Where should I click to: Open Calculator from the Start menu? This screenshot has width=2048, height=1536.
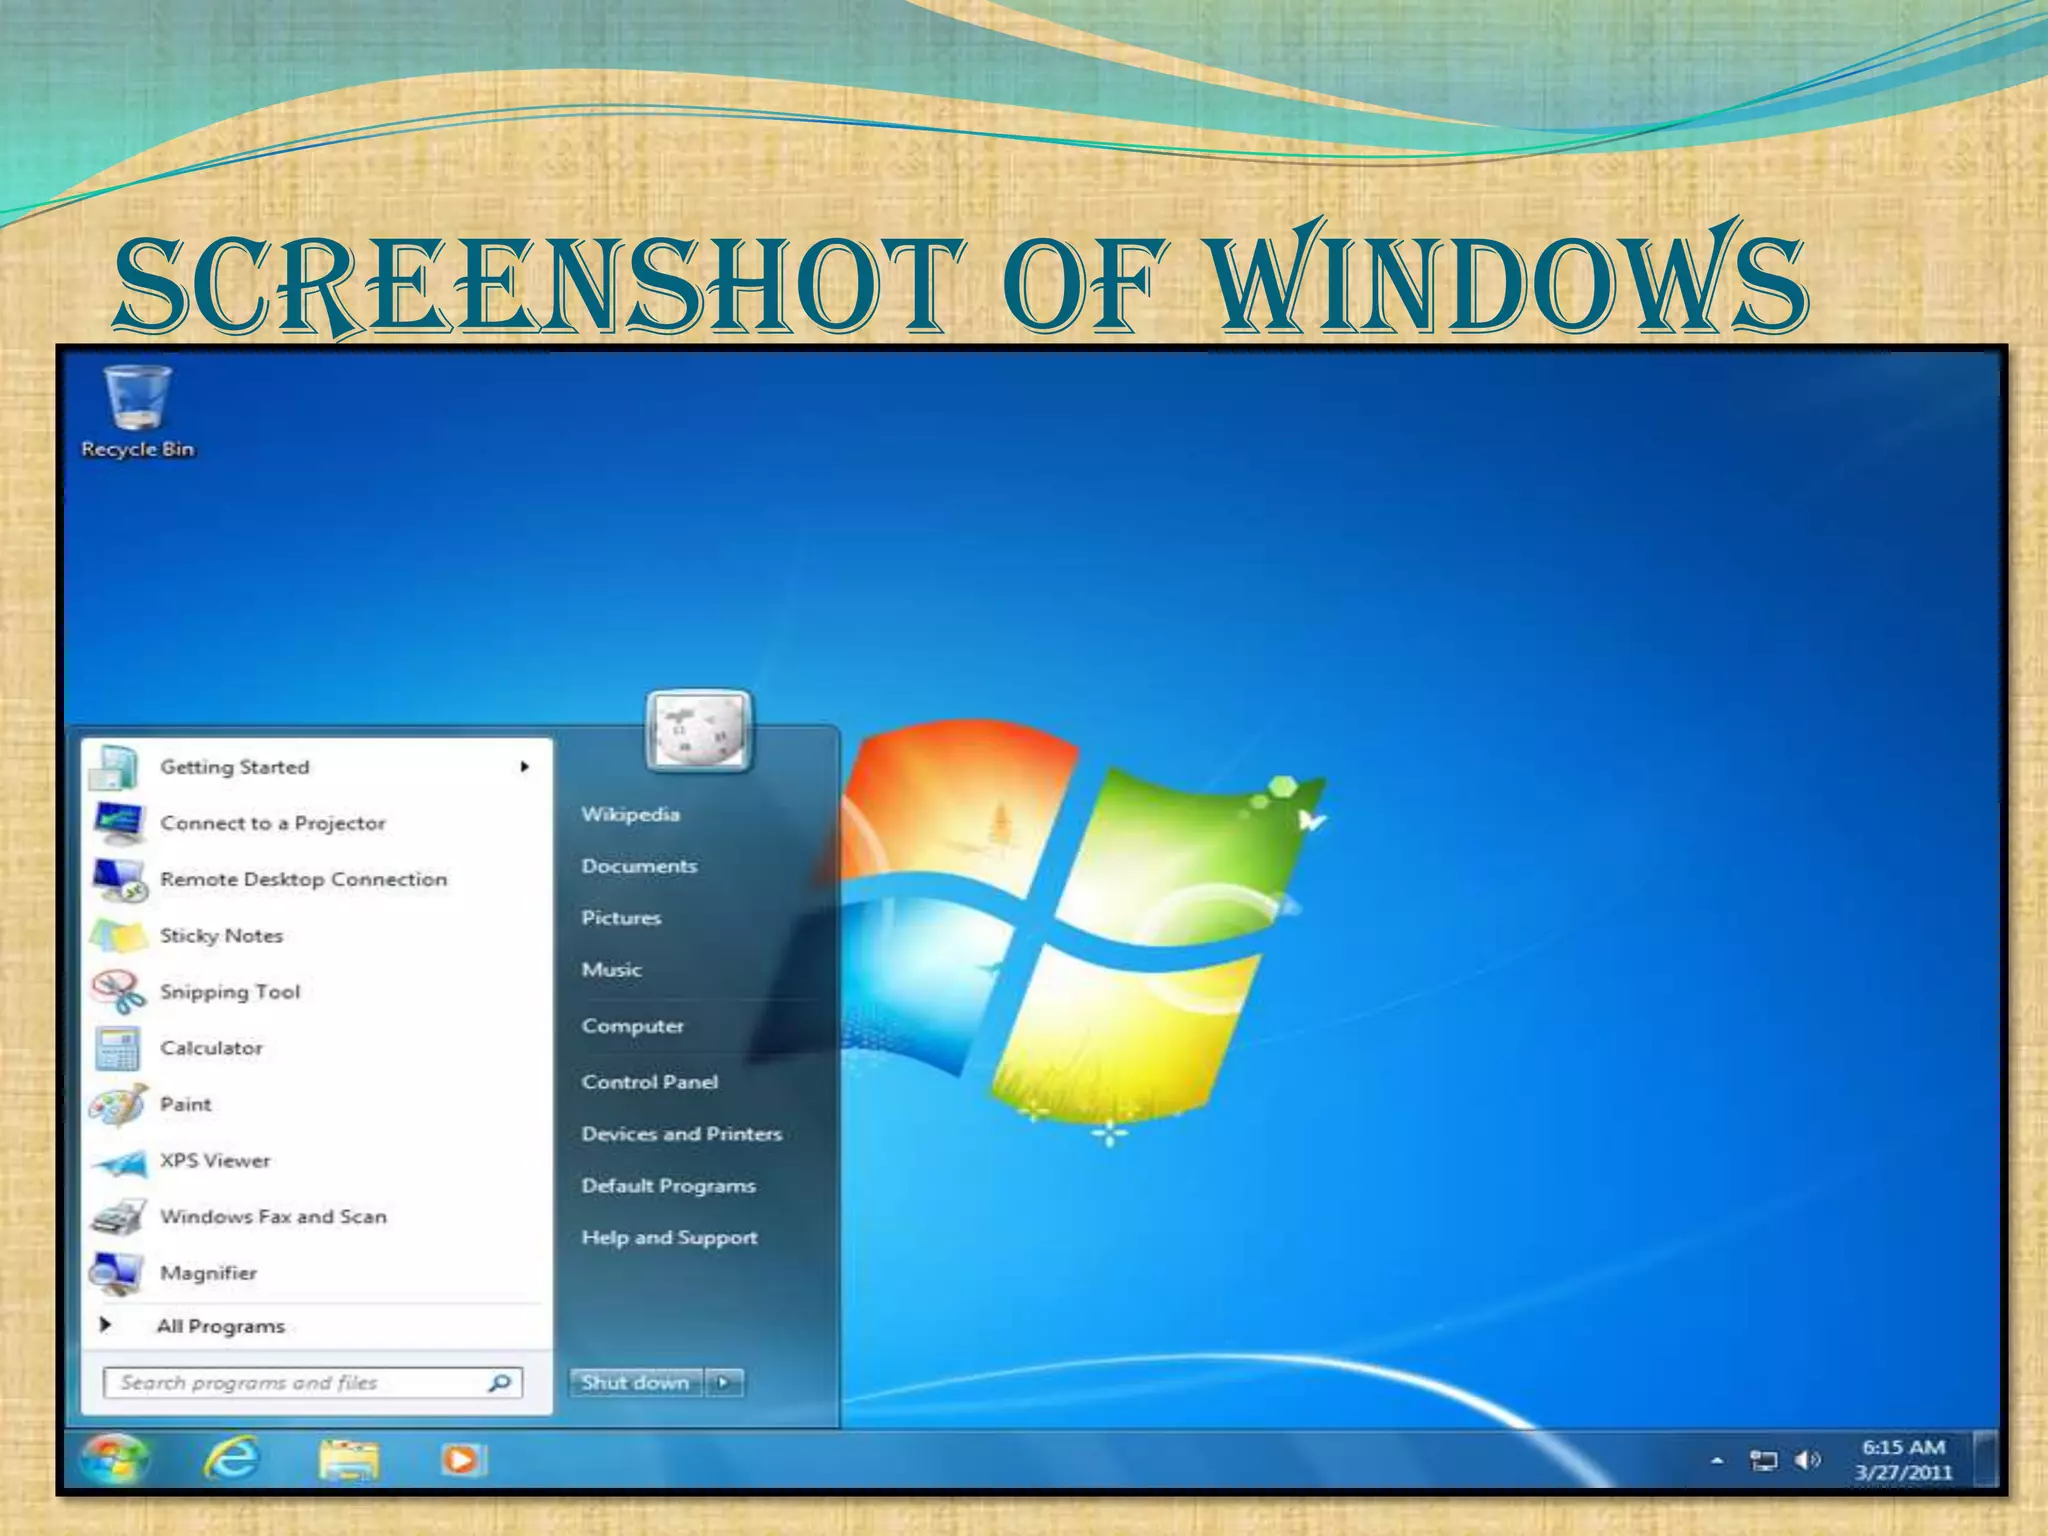(211, 1048)
